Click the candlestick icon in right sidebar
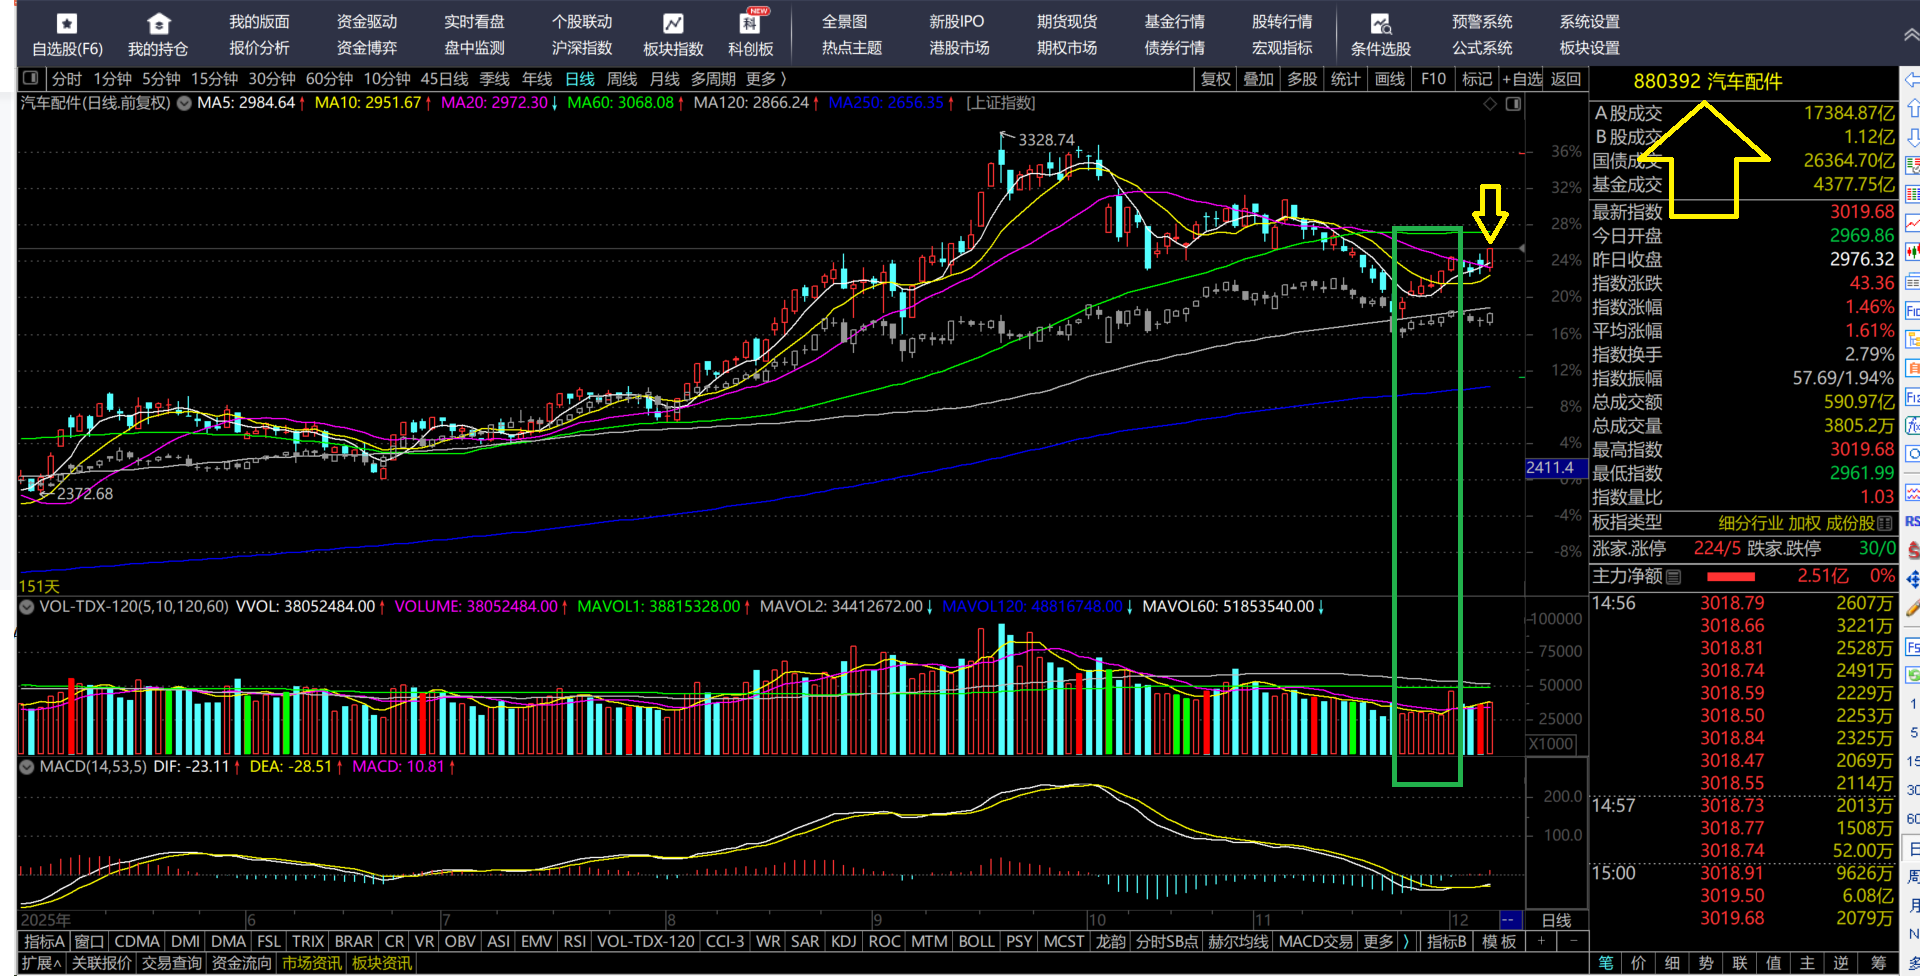The image size is (1920, 976). tap(1912, 251)
